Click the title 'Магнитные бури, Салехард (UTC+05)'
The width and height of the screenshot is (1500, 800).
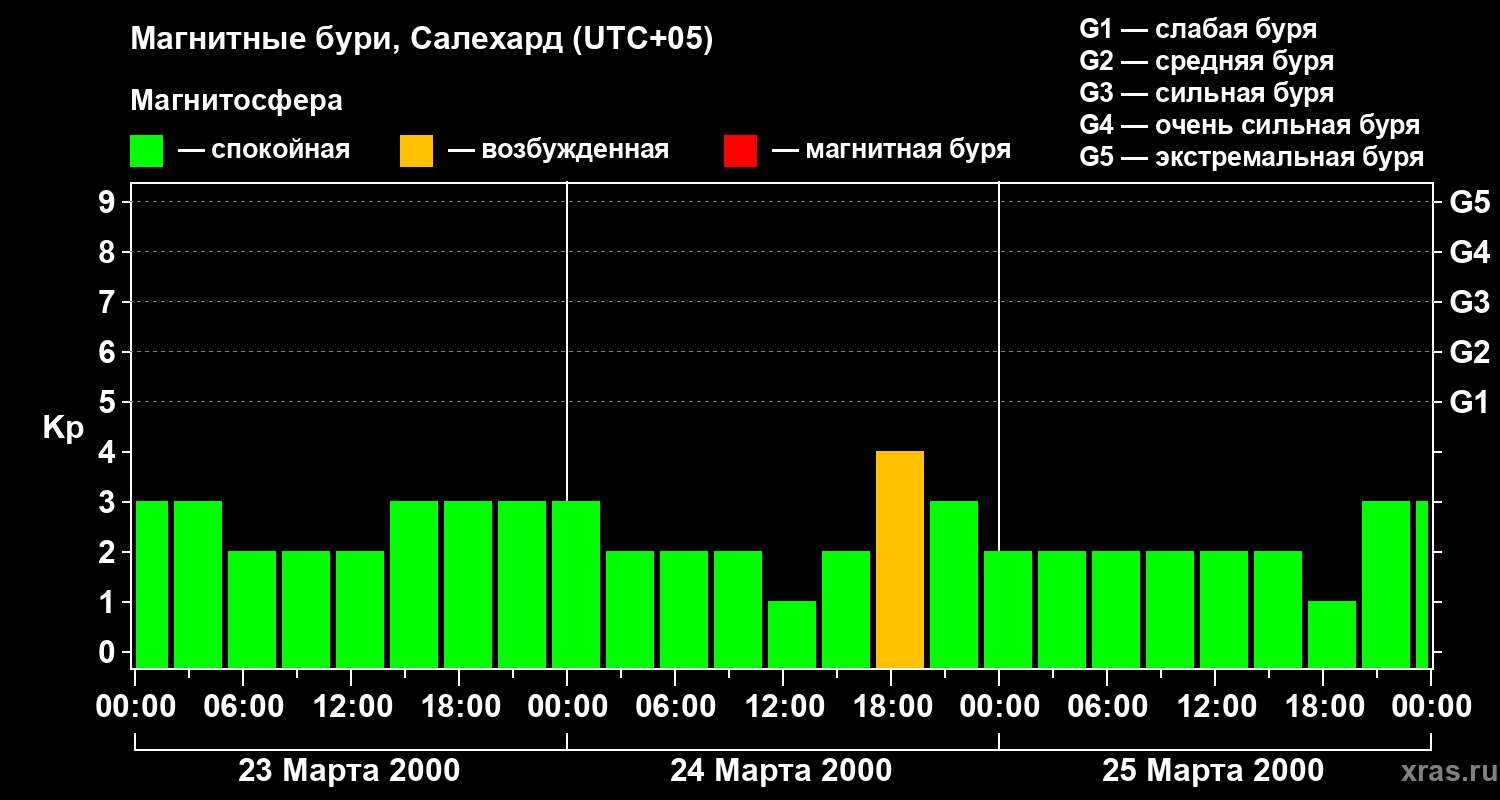tap(422, 40)
